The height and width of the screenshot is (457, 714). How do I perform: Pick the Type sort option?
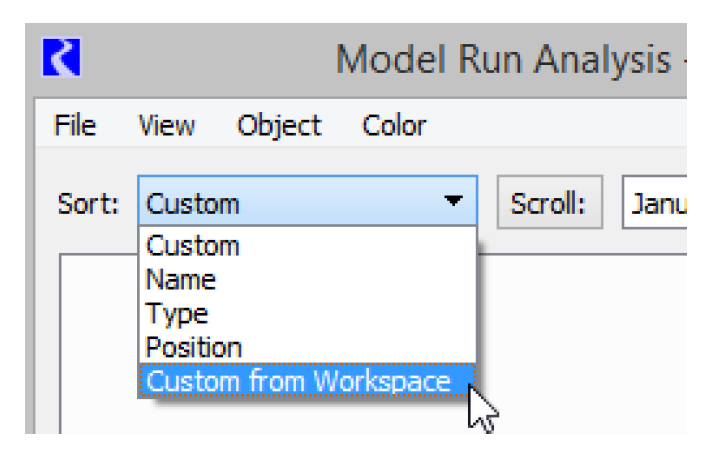tap(177, 314)
